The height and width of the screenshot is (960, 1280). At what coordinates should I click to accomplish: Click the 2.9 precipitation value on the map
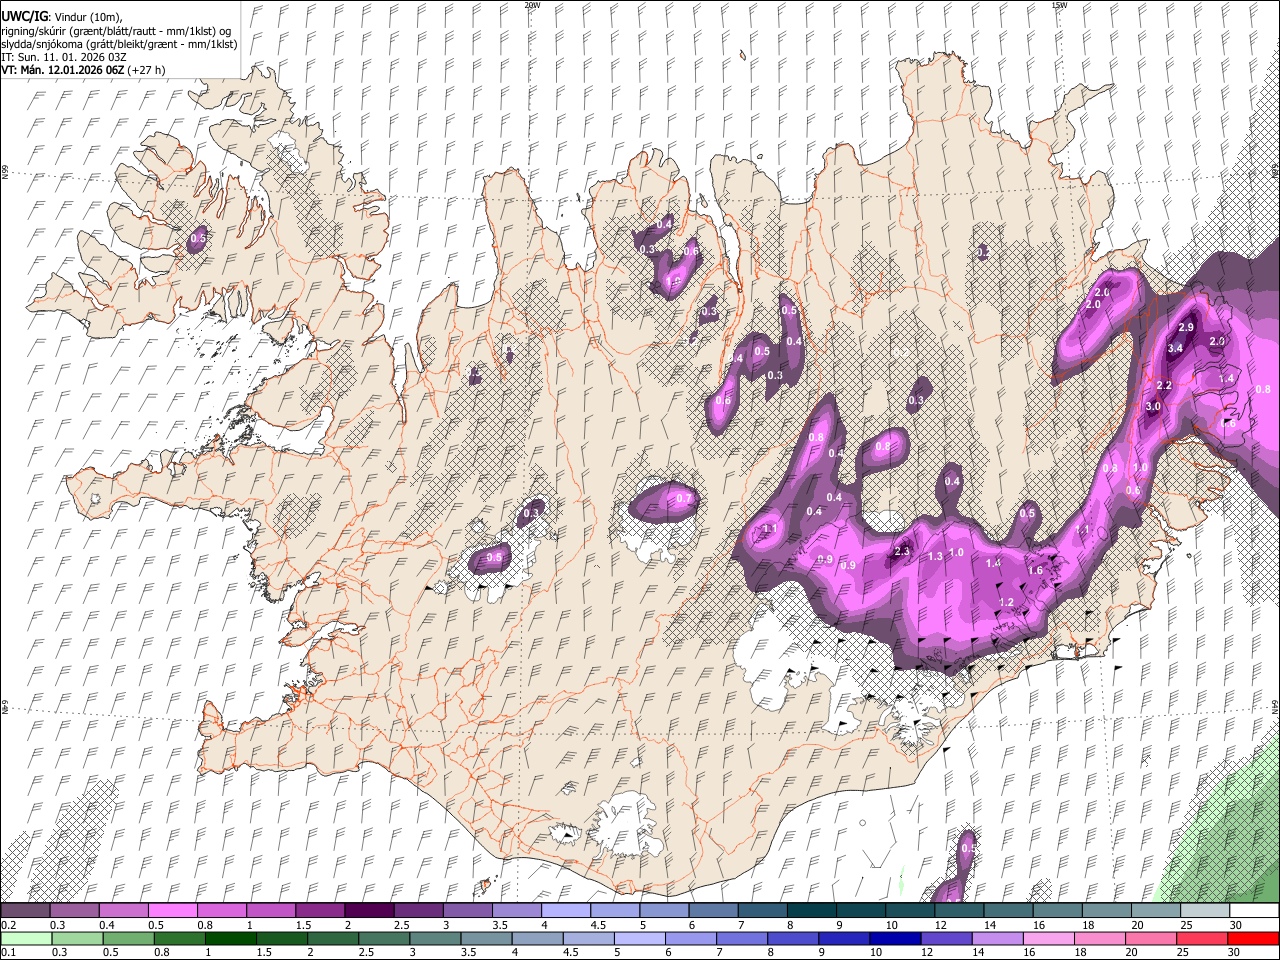click(x=1187, y=328)
